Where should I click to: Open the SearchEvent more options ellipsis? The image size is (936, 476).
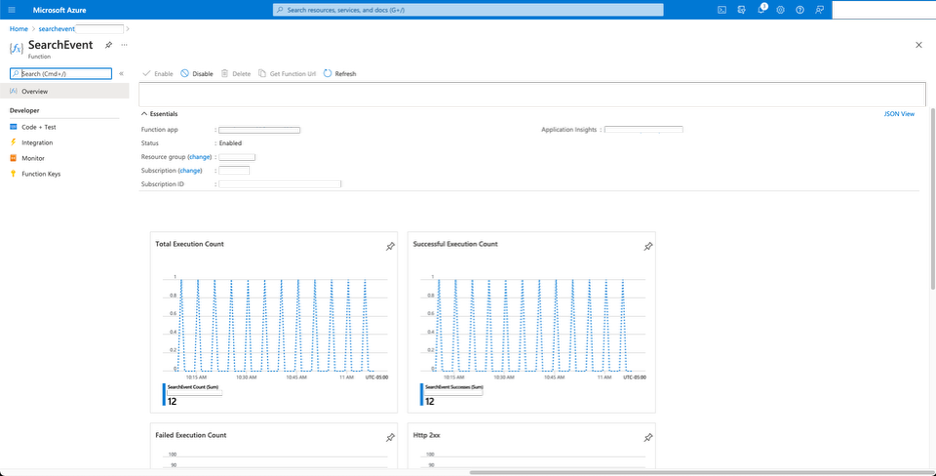(124, 45)
